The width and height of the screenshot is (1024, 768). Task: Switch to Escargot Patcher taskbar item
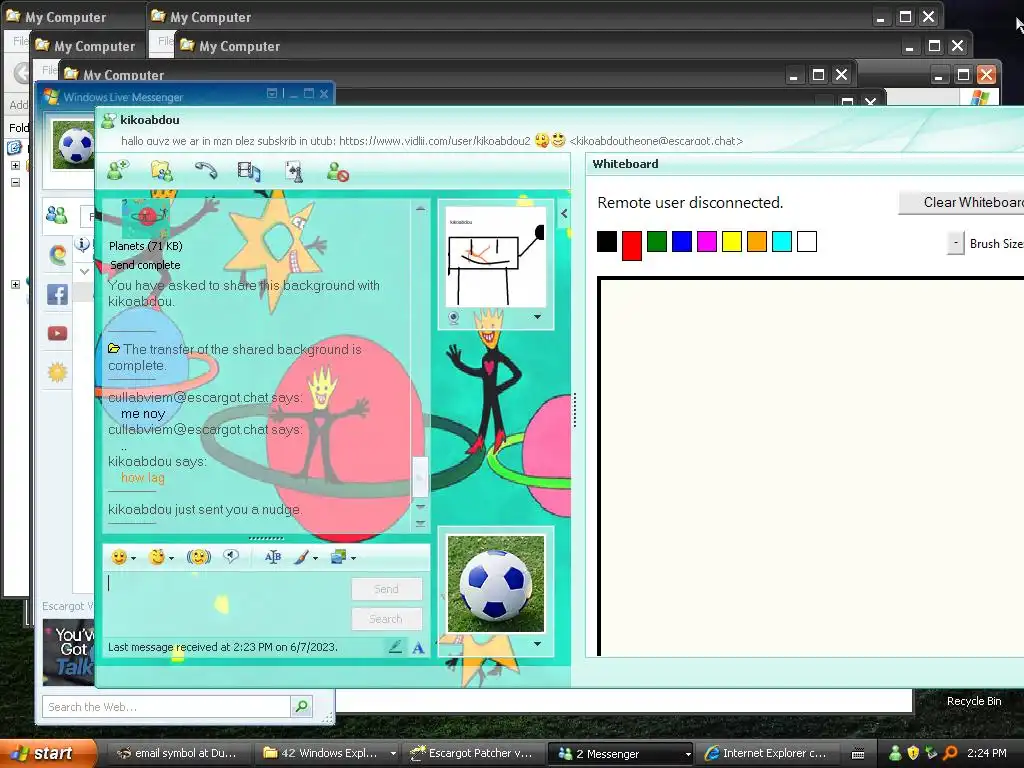coord(472,753)
